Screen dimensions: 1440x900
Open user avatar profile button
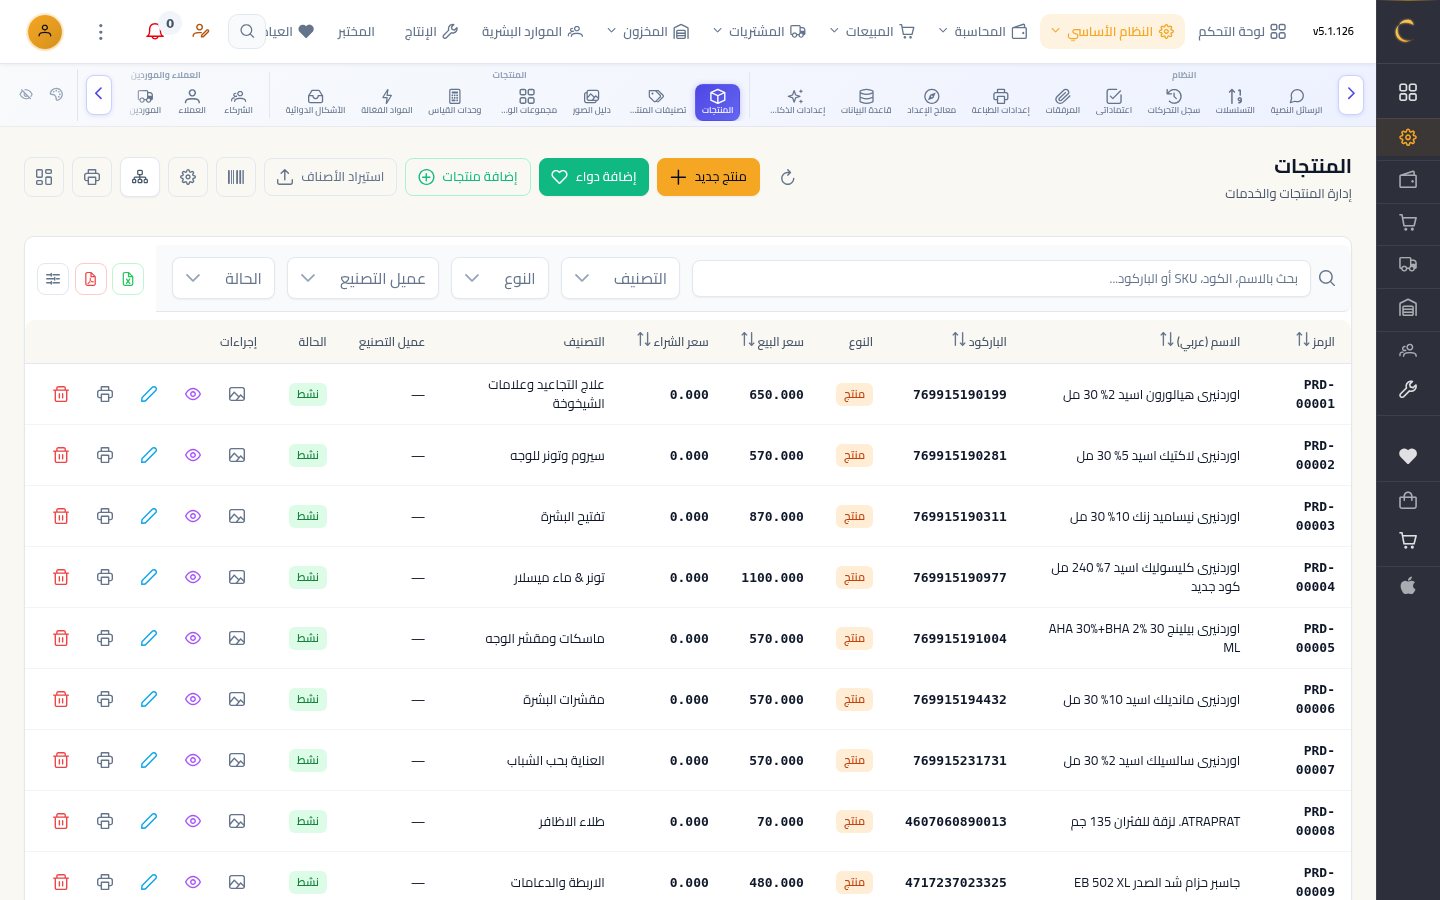coord(44,32)
